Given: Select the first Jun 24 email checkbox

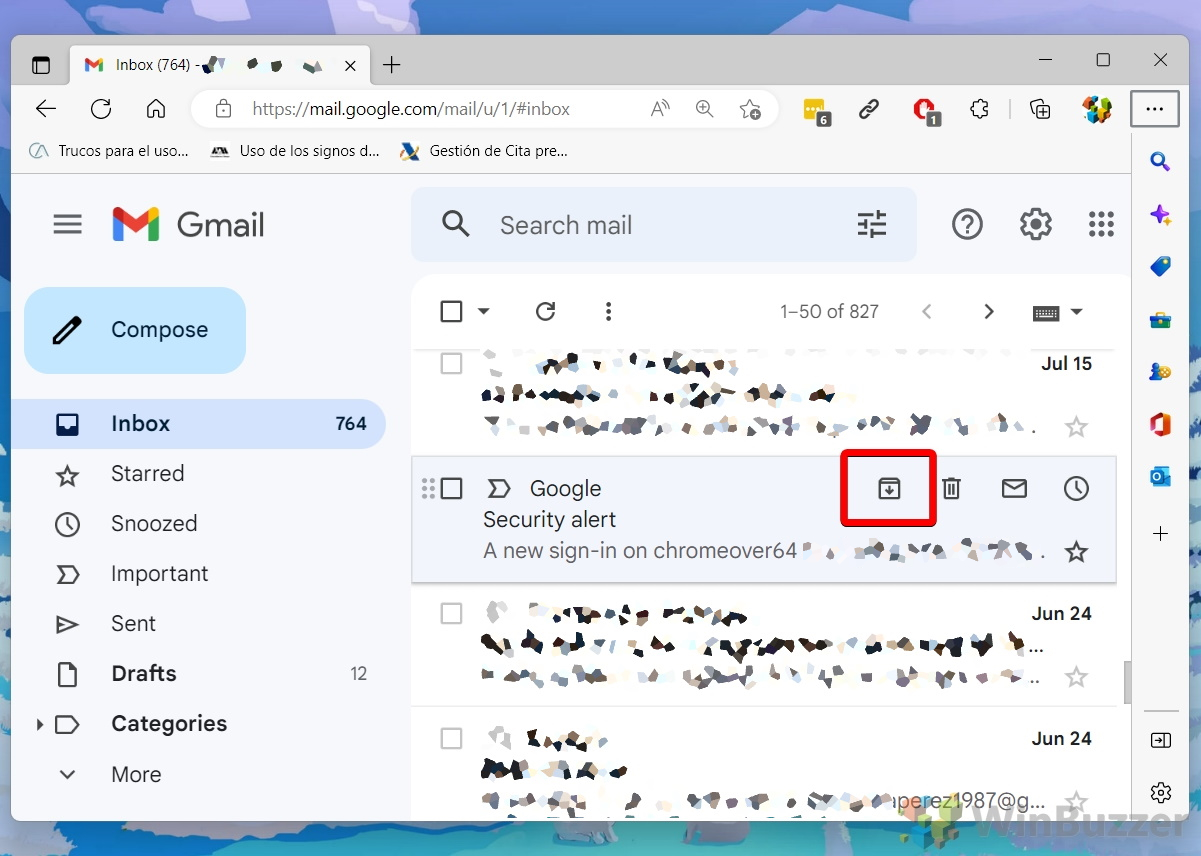Looking at the screenshot, I should pyautogui.click(x=451, y=613).
